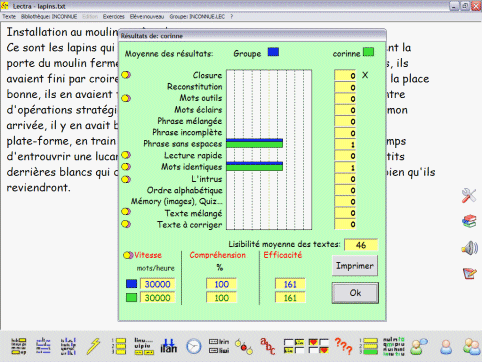The width and height of the screenshot is (482, 362).
Task: Click the red abc Ordre alphabétique icon
Action: point(268,346)
